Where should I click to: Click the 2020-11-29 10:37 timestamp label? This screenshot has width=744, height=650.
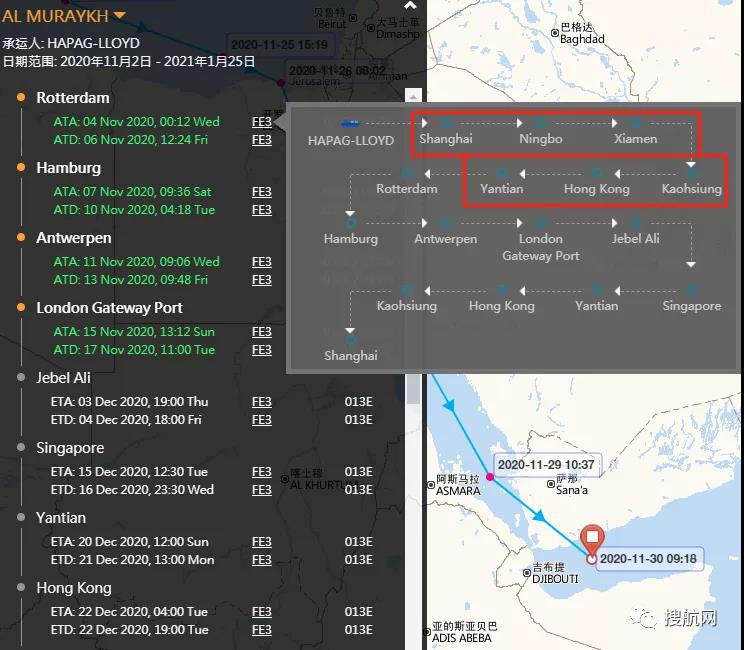(545, 465)
